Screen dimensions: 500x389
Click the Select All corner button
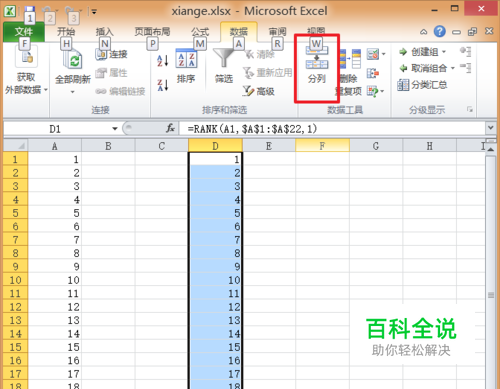(x=16, y=146)
